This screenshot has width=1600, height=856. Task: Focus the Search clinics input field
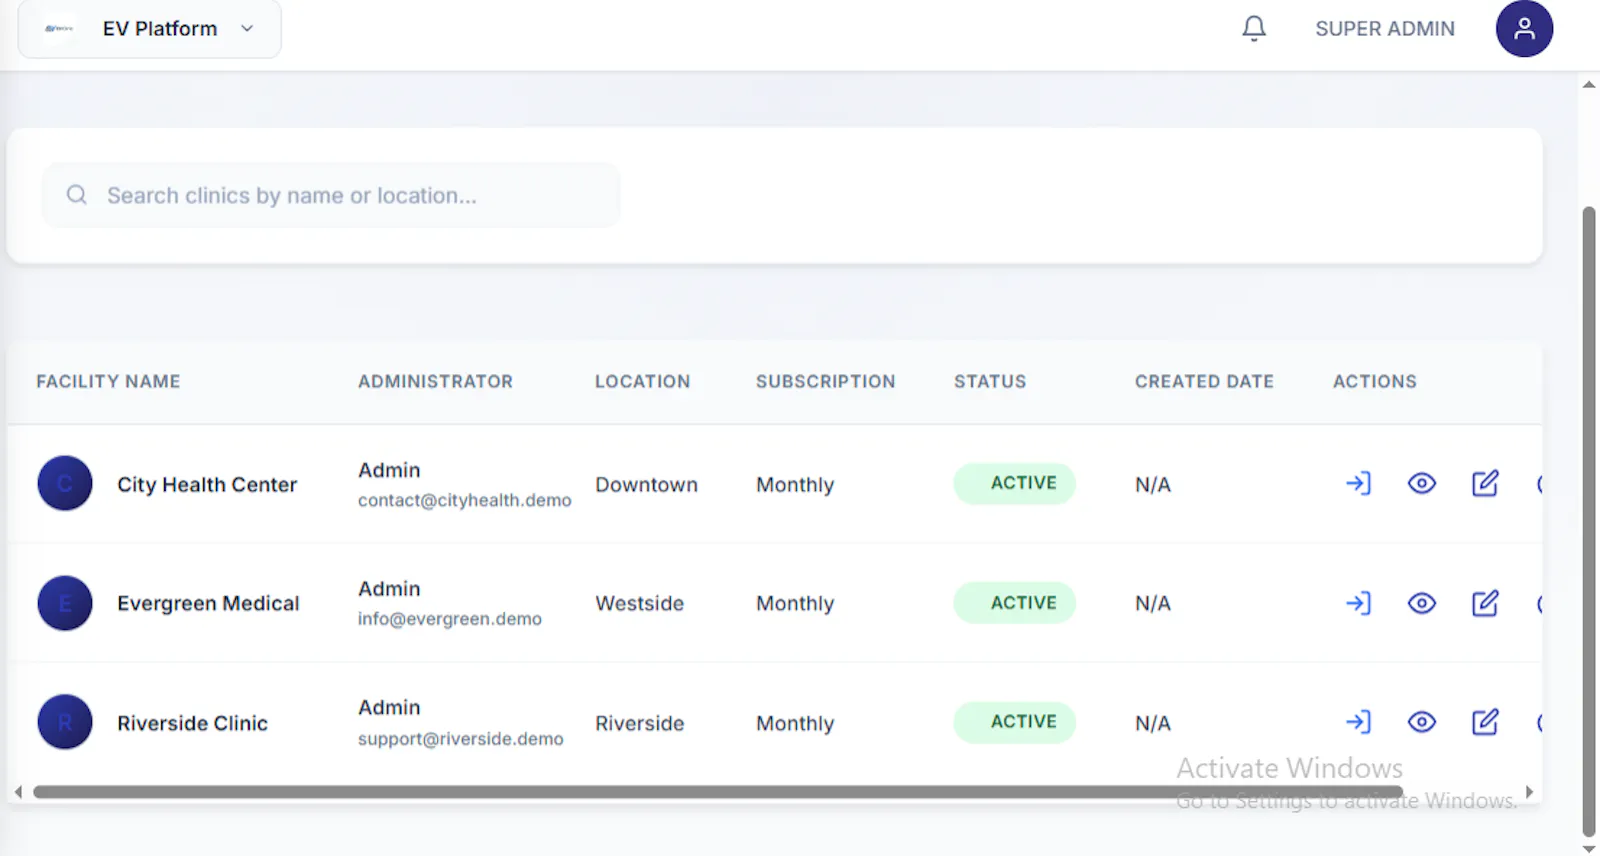click(x=331, y=195)
